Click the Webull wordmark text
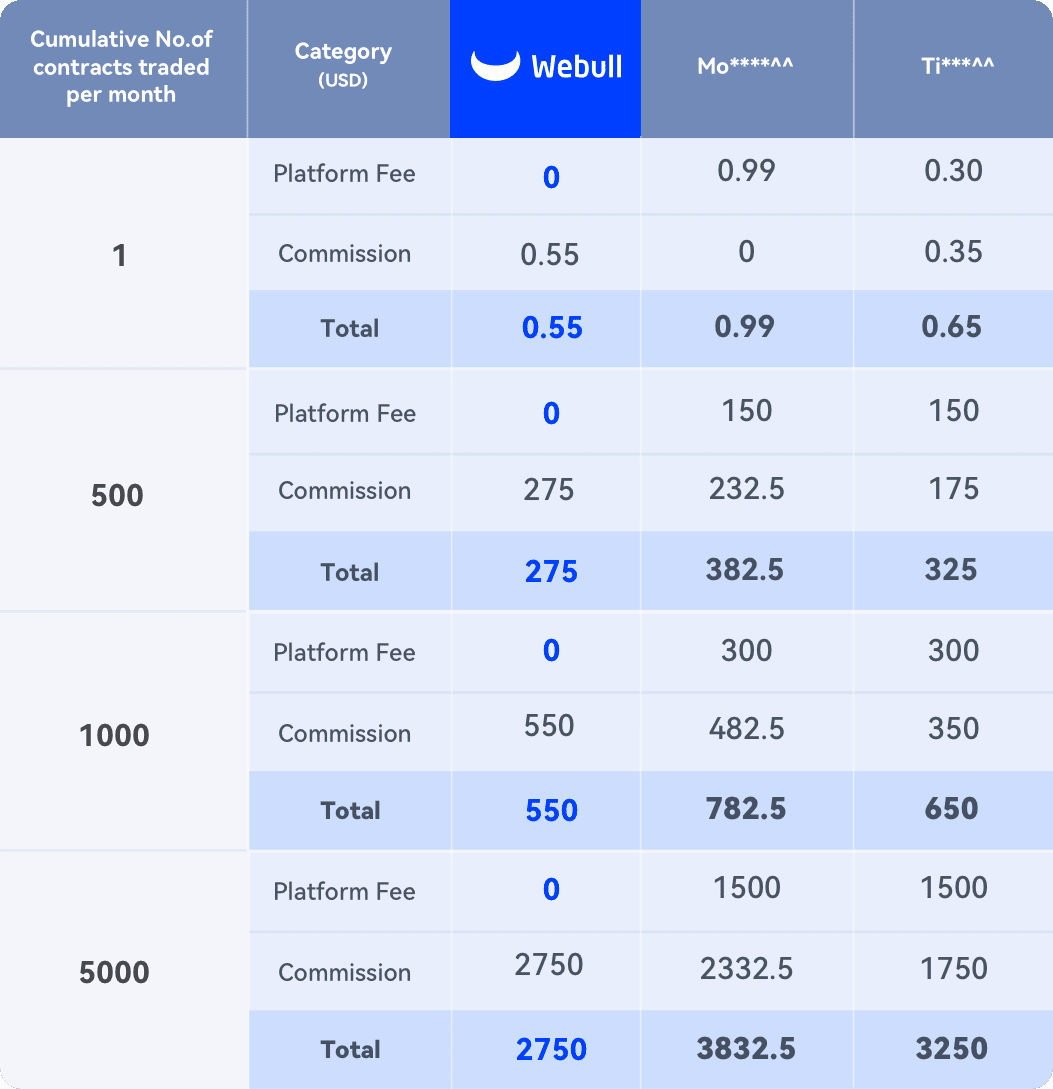This screenshot has height=1089, width=1053. pyautogui.click(x=577, y=67)
